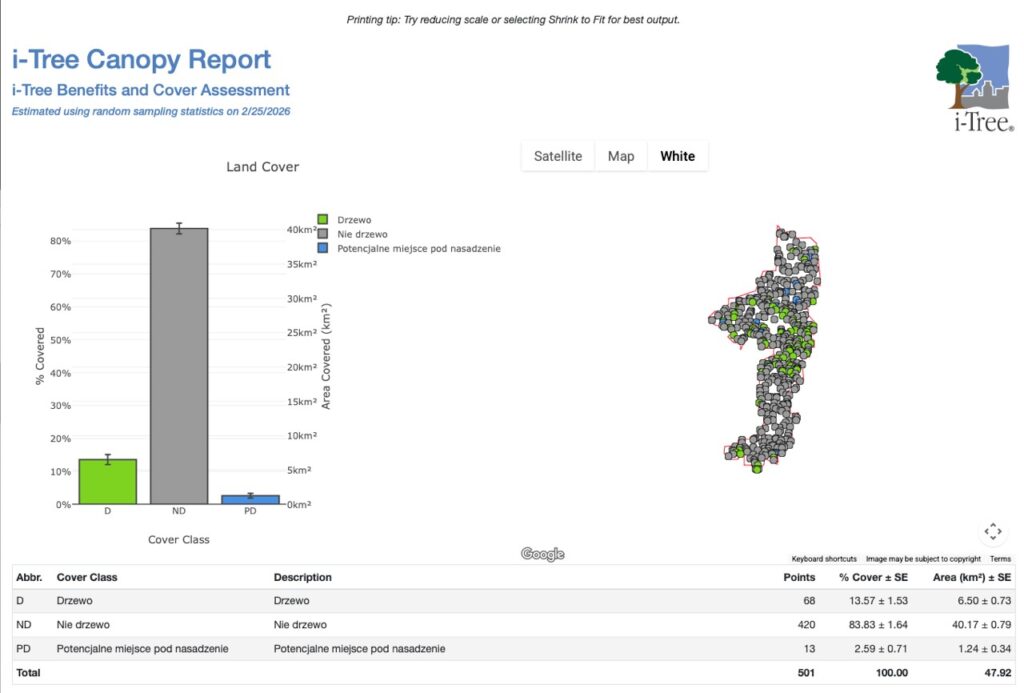Open Keyboard shortcuts link
1024x693 pixels.
[x=823, y=559]
